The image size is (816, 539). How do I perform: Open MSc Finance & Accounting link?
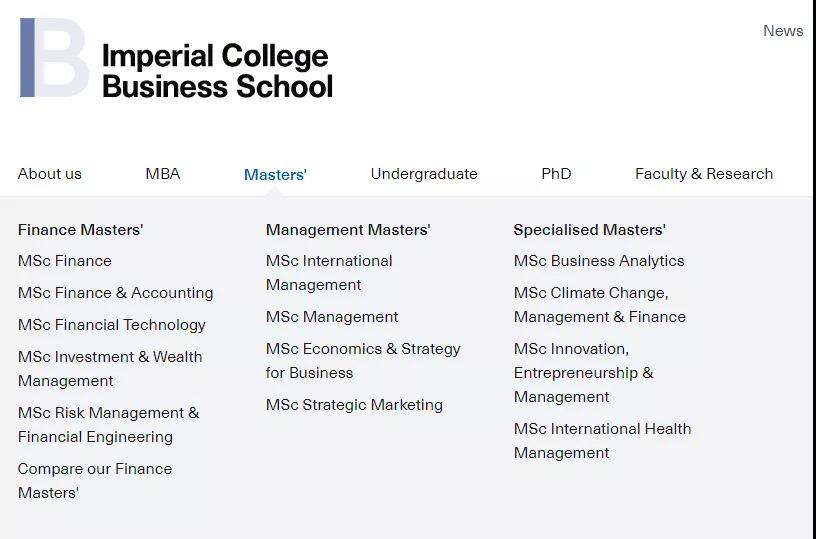(116, 293)
